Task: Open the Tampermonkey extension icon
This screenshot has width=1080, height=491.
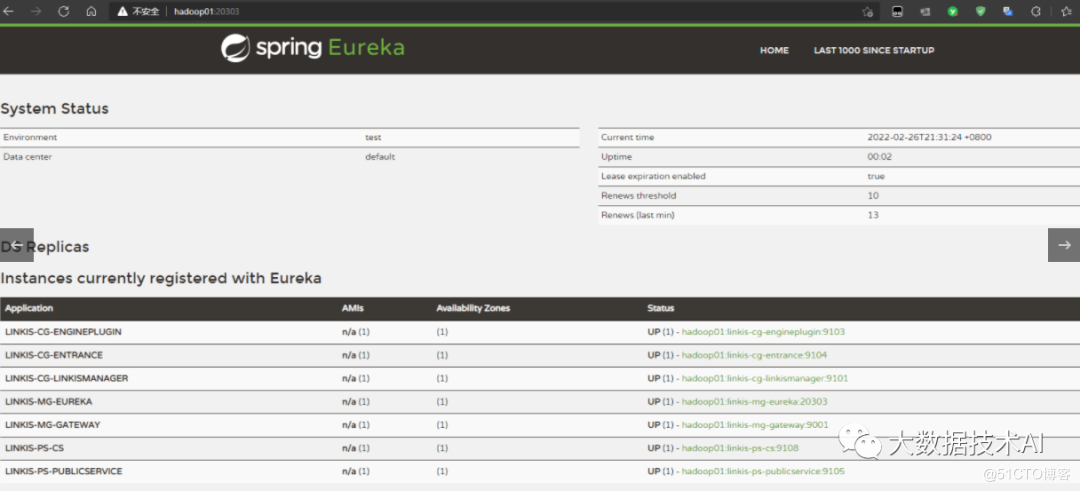Action: pos(897,11)
